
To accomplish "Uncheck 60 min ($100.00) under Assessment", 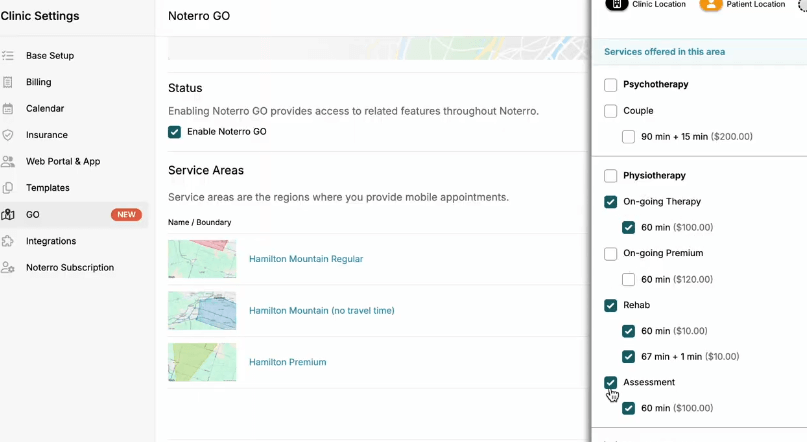I will click(628, 409).
